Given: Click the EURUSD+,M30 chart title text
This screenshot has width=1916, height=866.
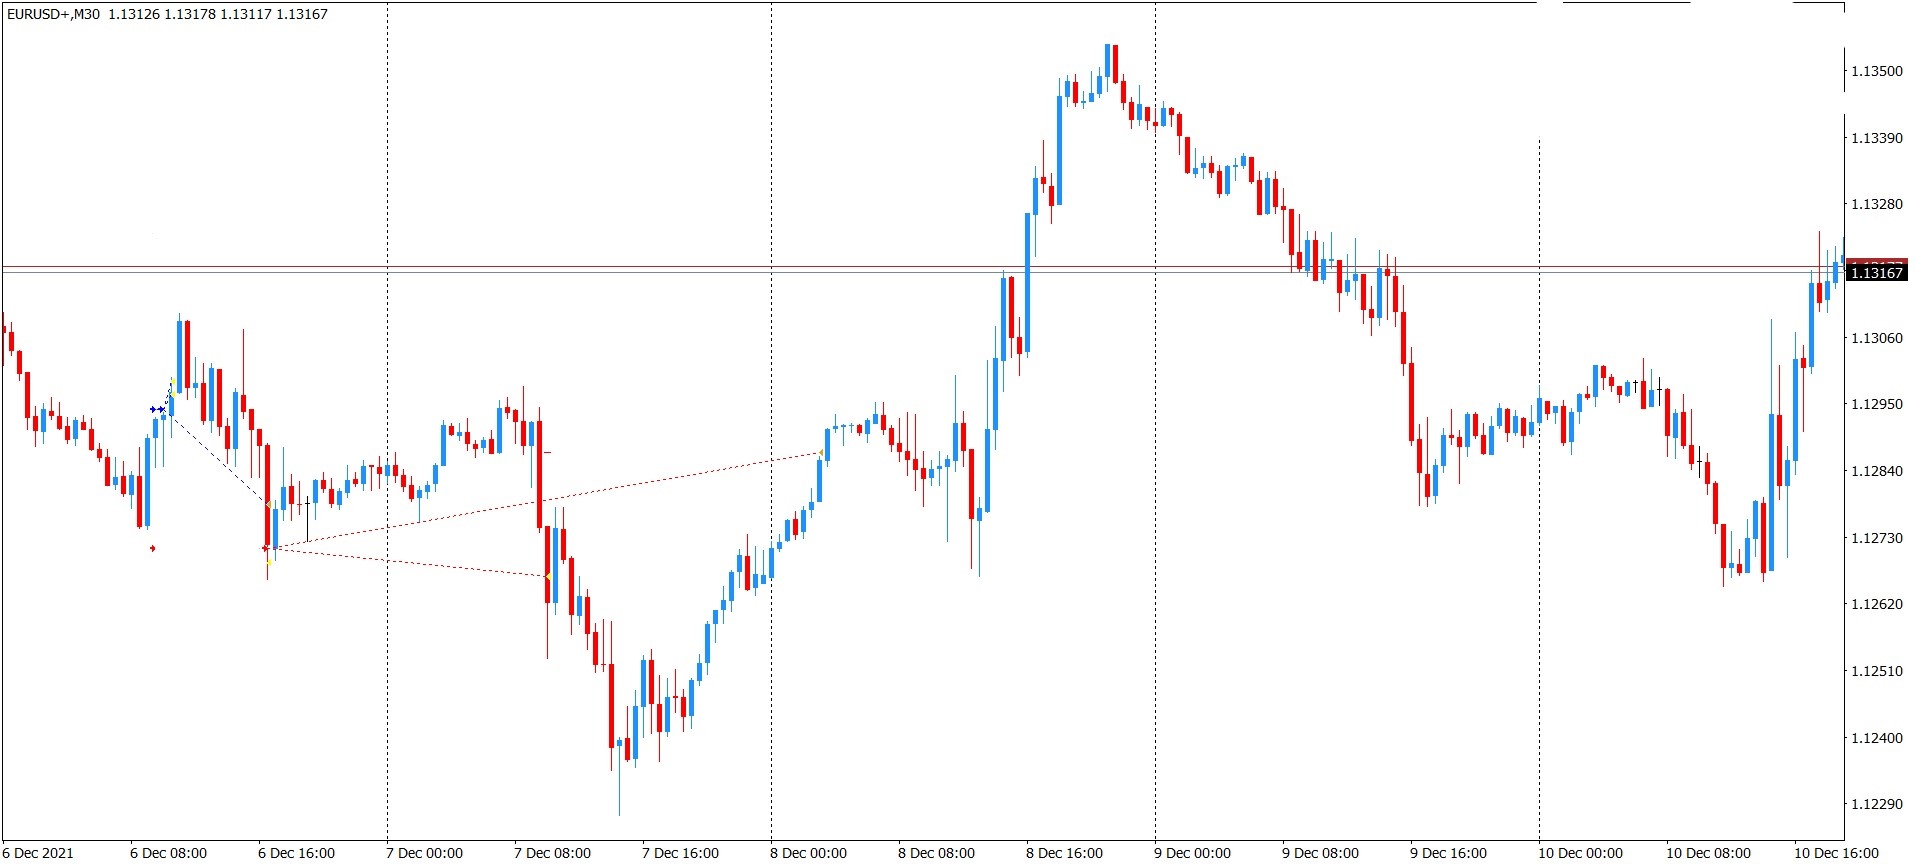Looking at the screenshot, I should point(53,14).
